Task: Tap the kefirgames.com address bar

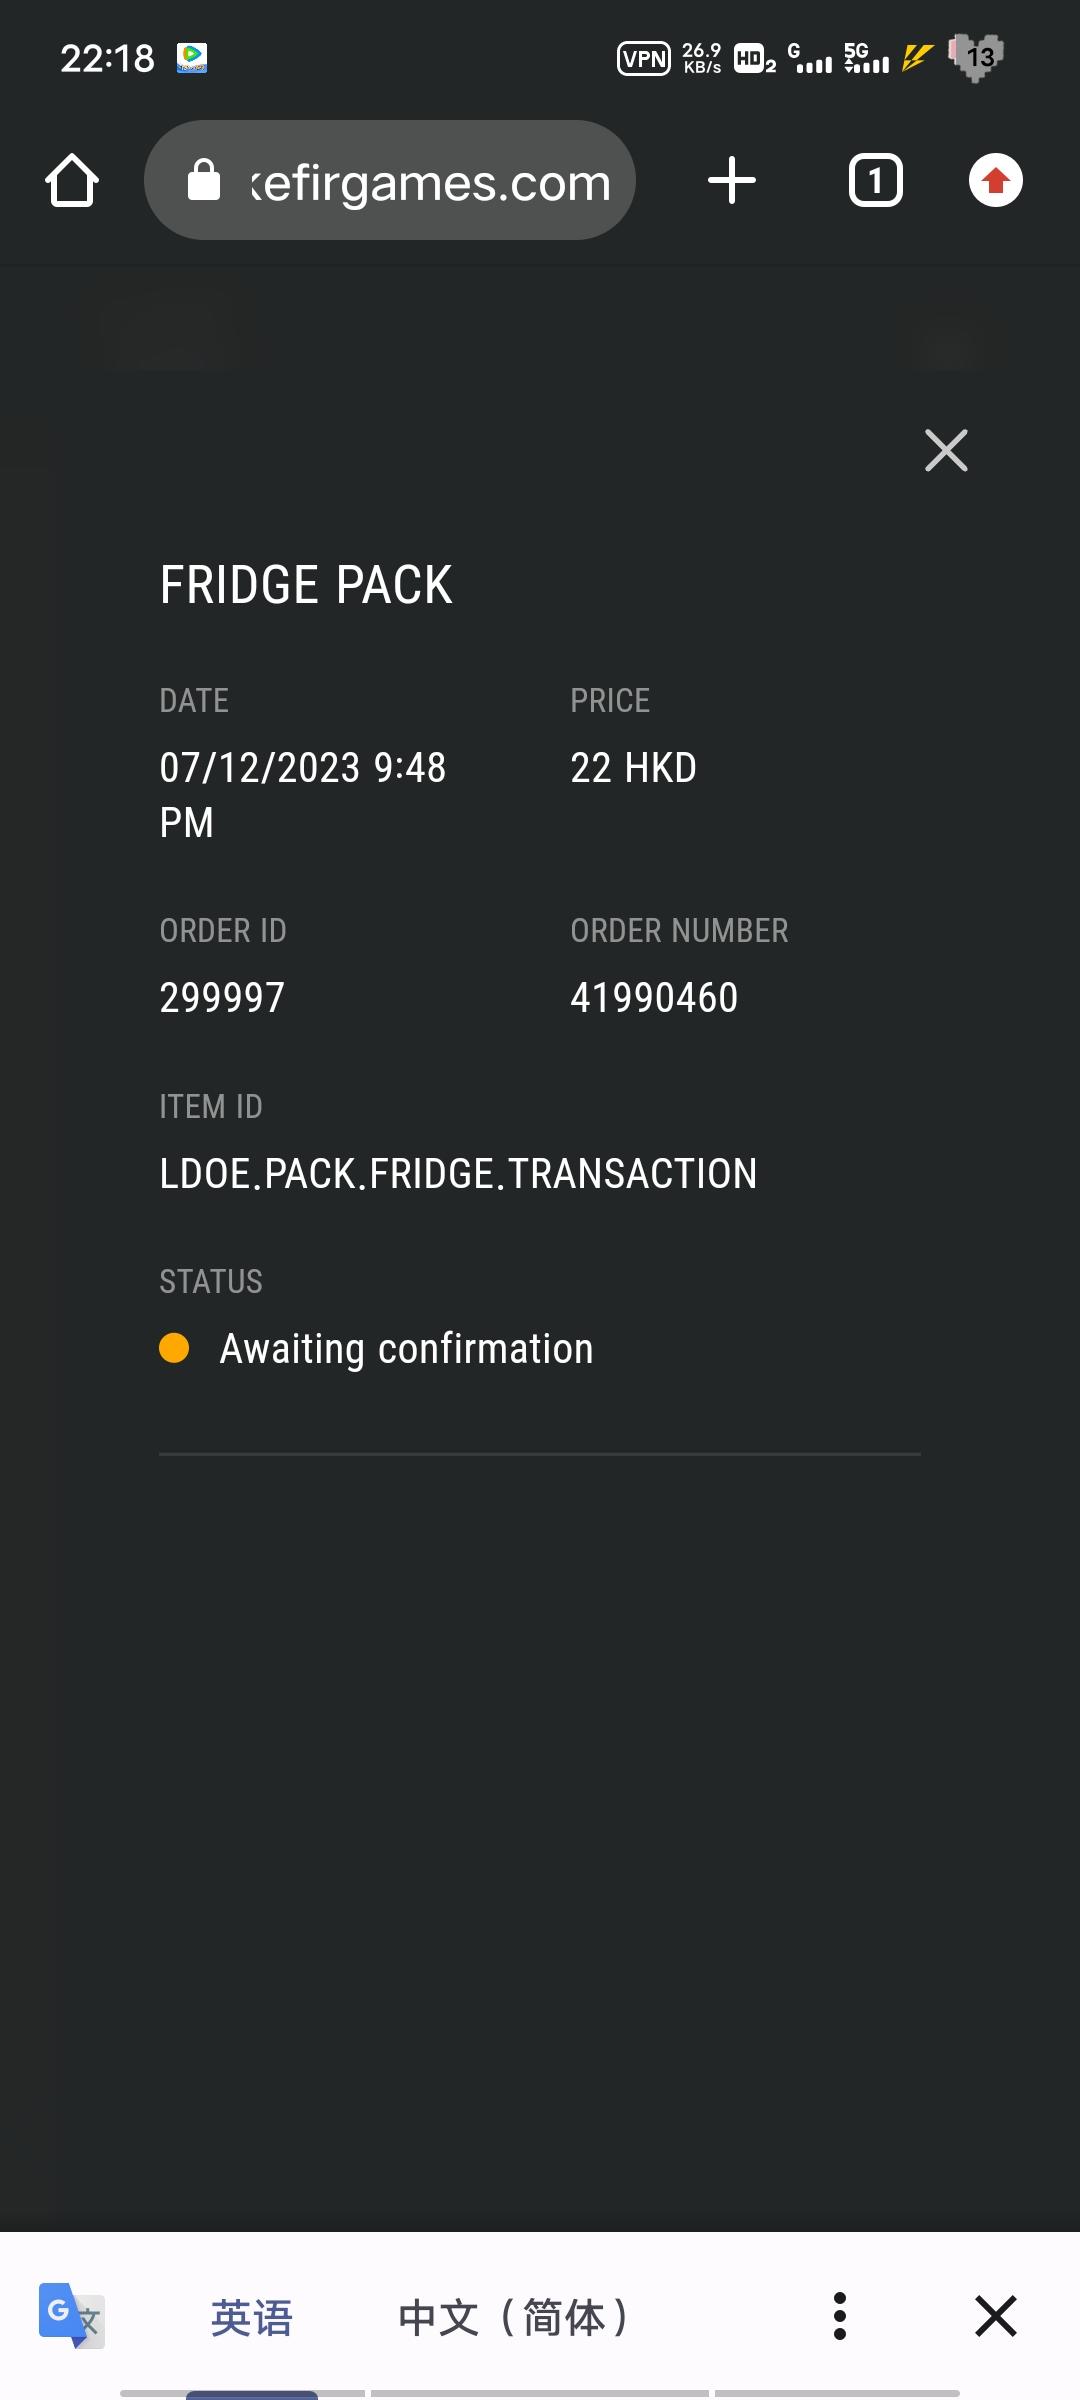Action: [430, 182]
